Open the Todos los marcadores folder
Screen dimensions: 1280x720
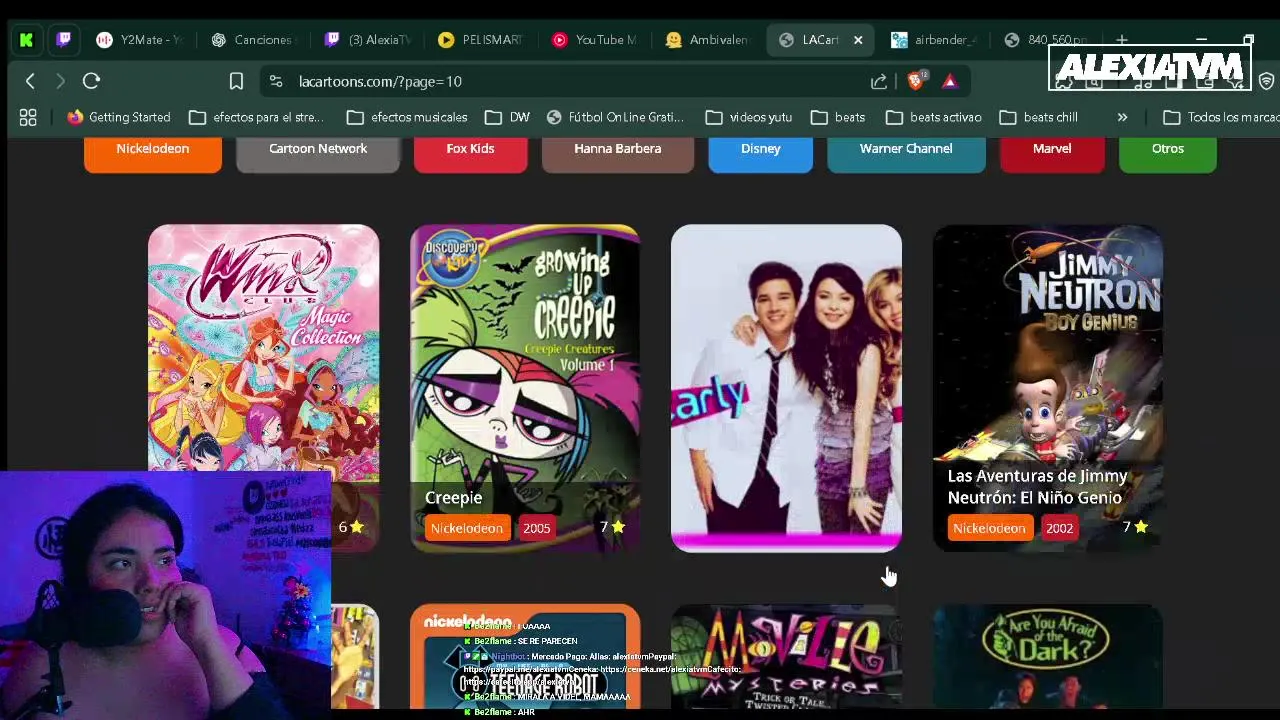tap(1221, 117)
